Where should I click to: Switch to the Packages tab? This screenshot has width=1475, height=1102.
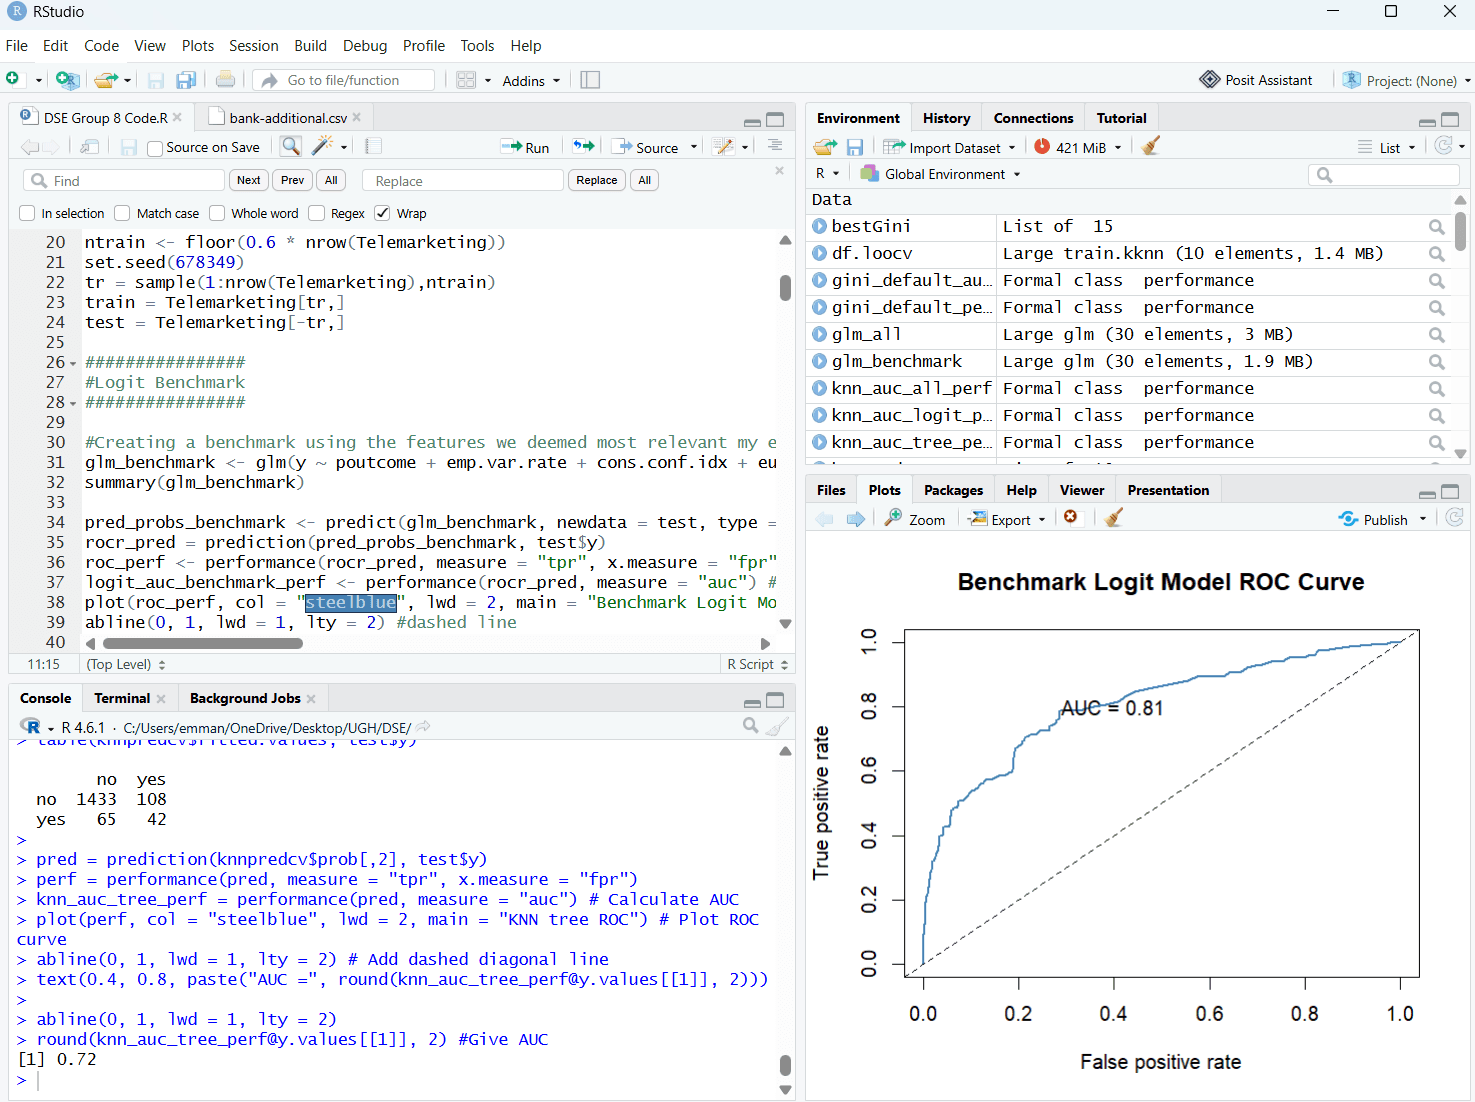tap(953, 490)
